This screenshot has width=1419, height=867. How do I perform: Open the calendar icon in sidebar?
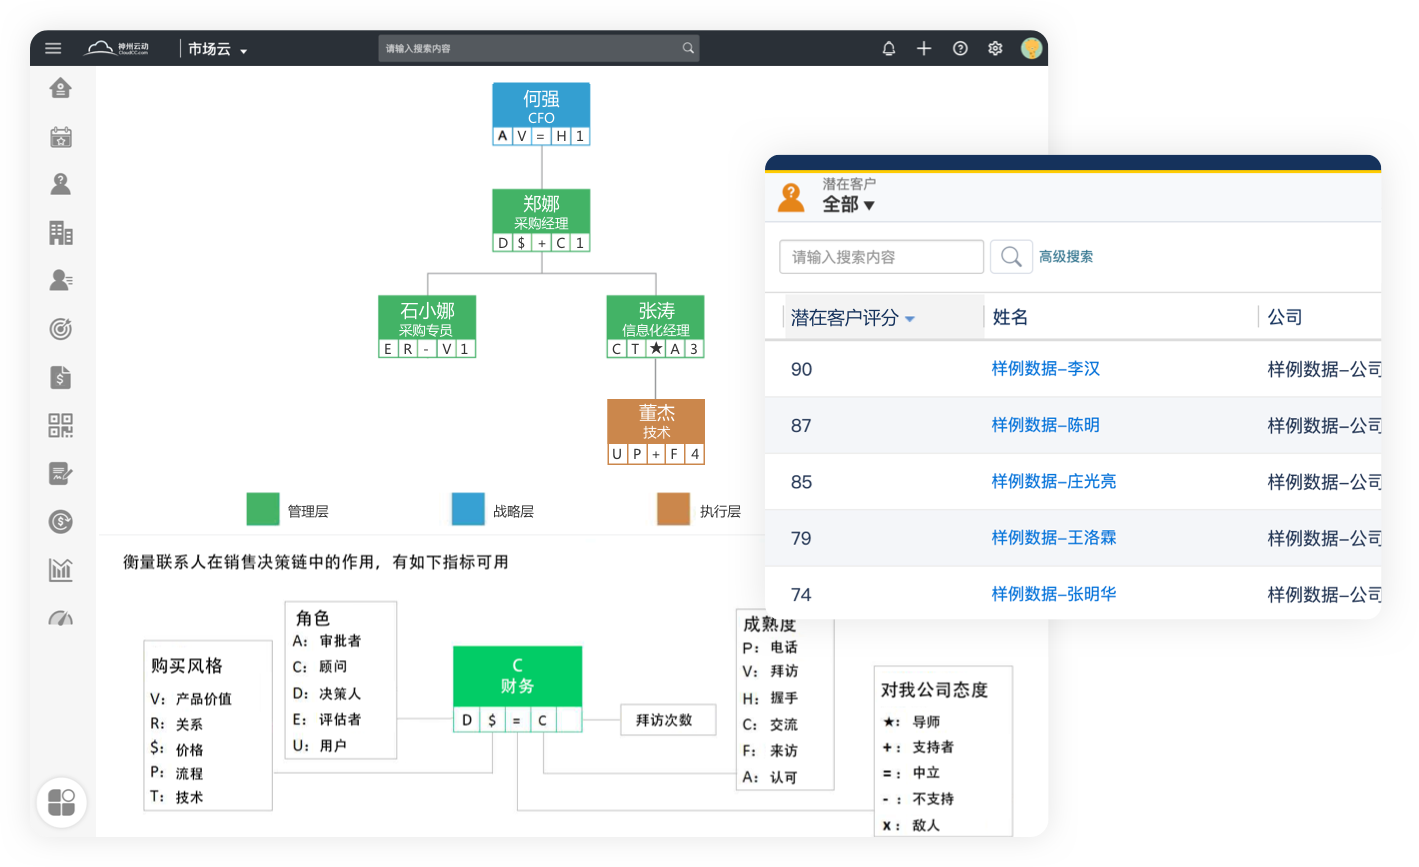61,137
